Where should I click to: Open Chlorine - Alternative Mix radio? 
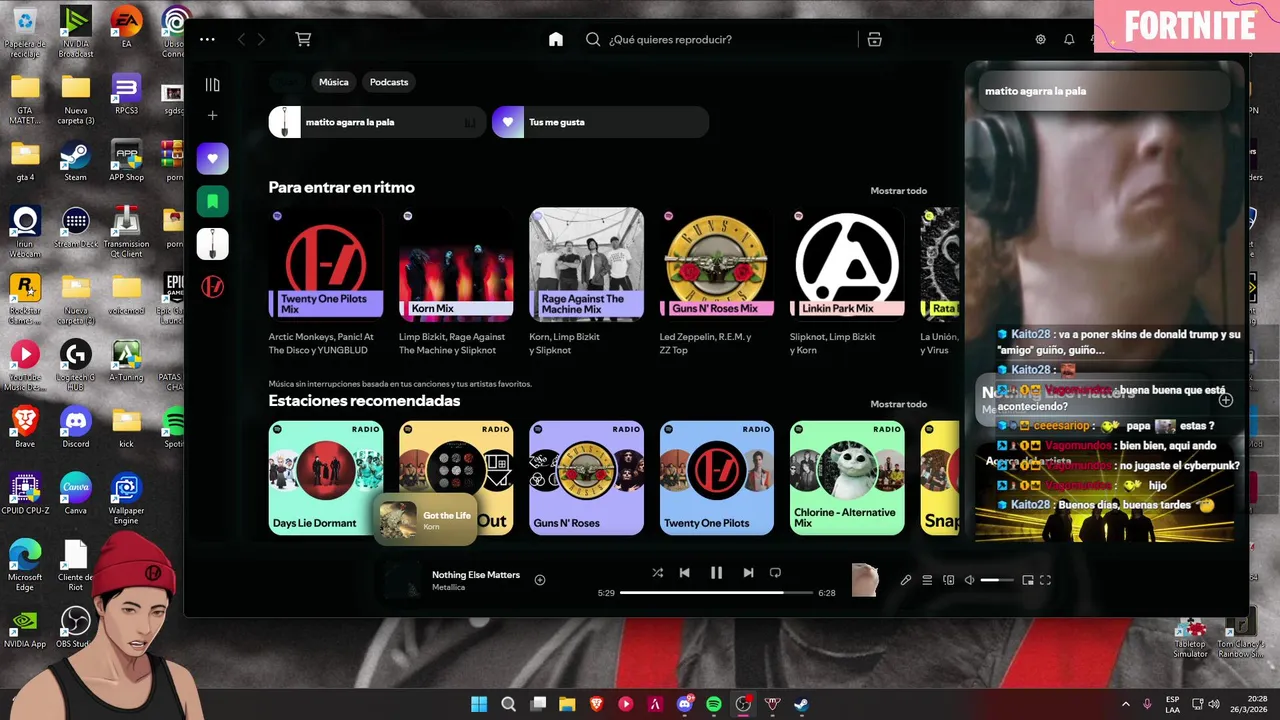click(x=847, y=478)
